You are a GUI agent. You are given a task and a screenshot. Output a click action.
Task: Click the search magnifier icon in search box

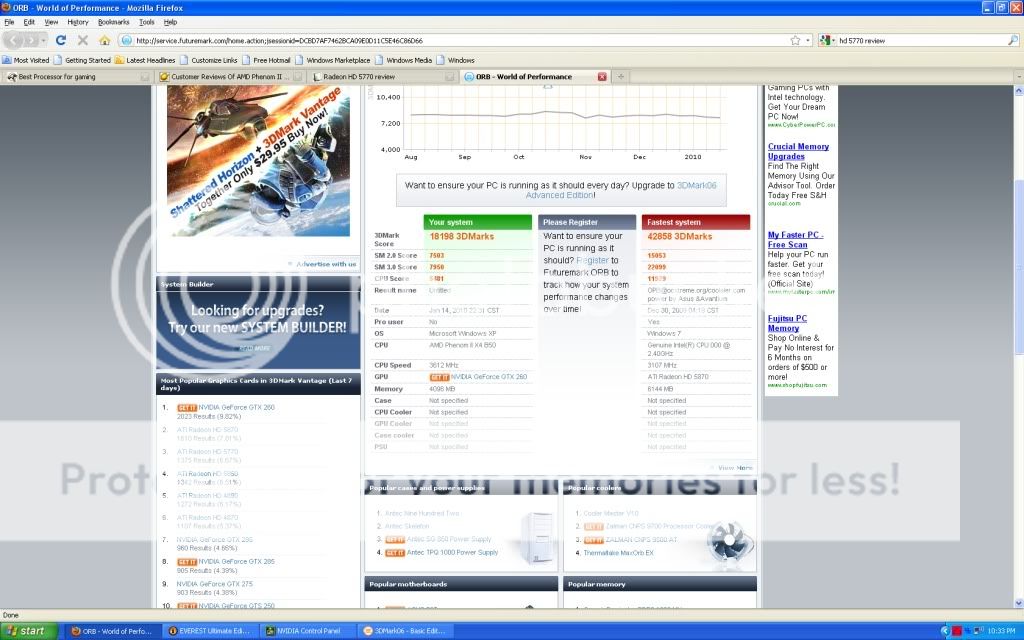tap(1012, 40)
